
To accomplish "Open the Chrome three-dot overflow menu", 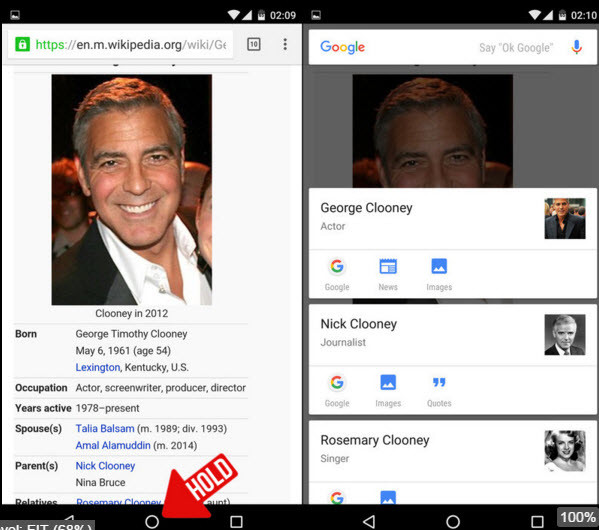I will pyautogui.click(x=285, y=44).
